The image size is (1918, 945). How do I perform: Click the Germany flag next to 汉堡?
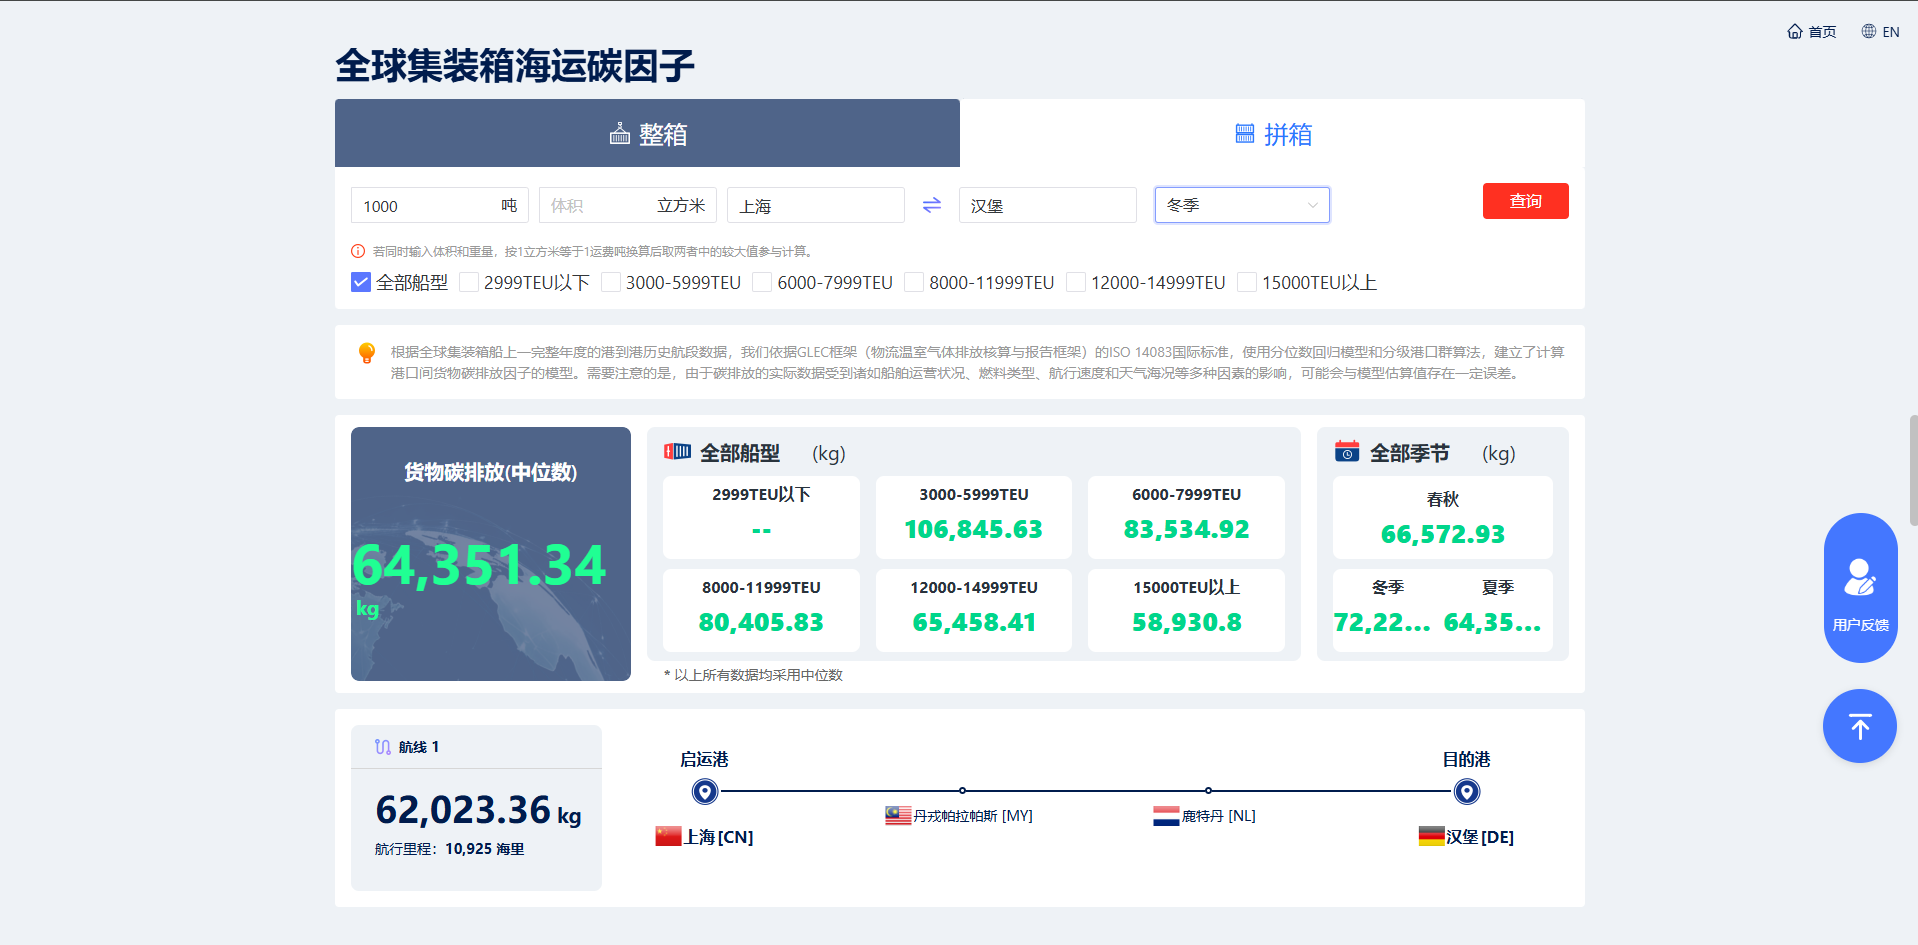[1432, 836]
